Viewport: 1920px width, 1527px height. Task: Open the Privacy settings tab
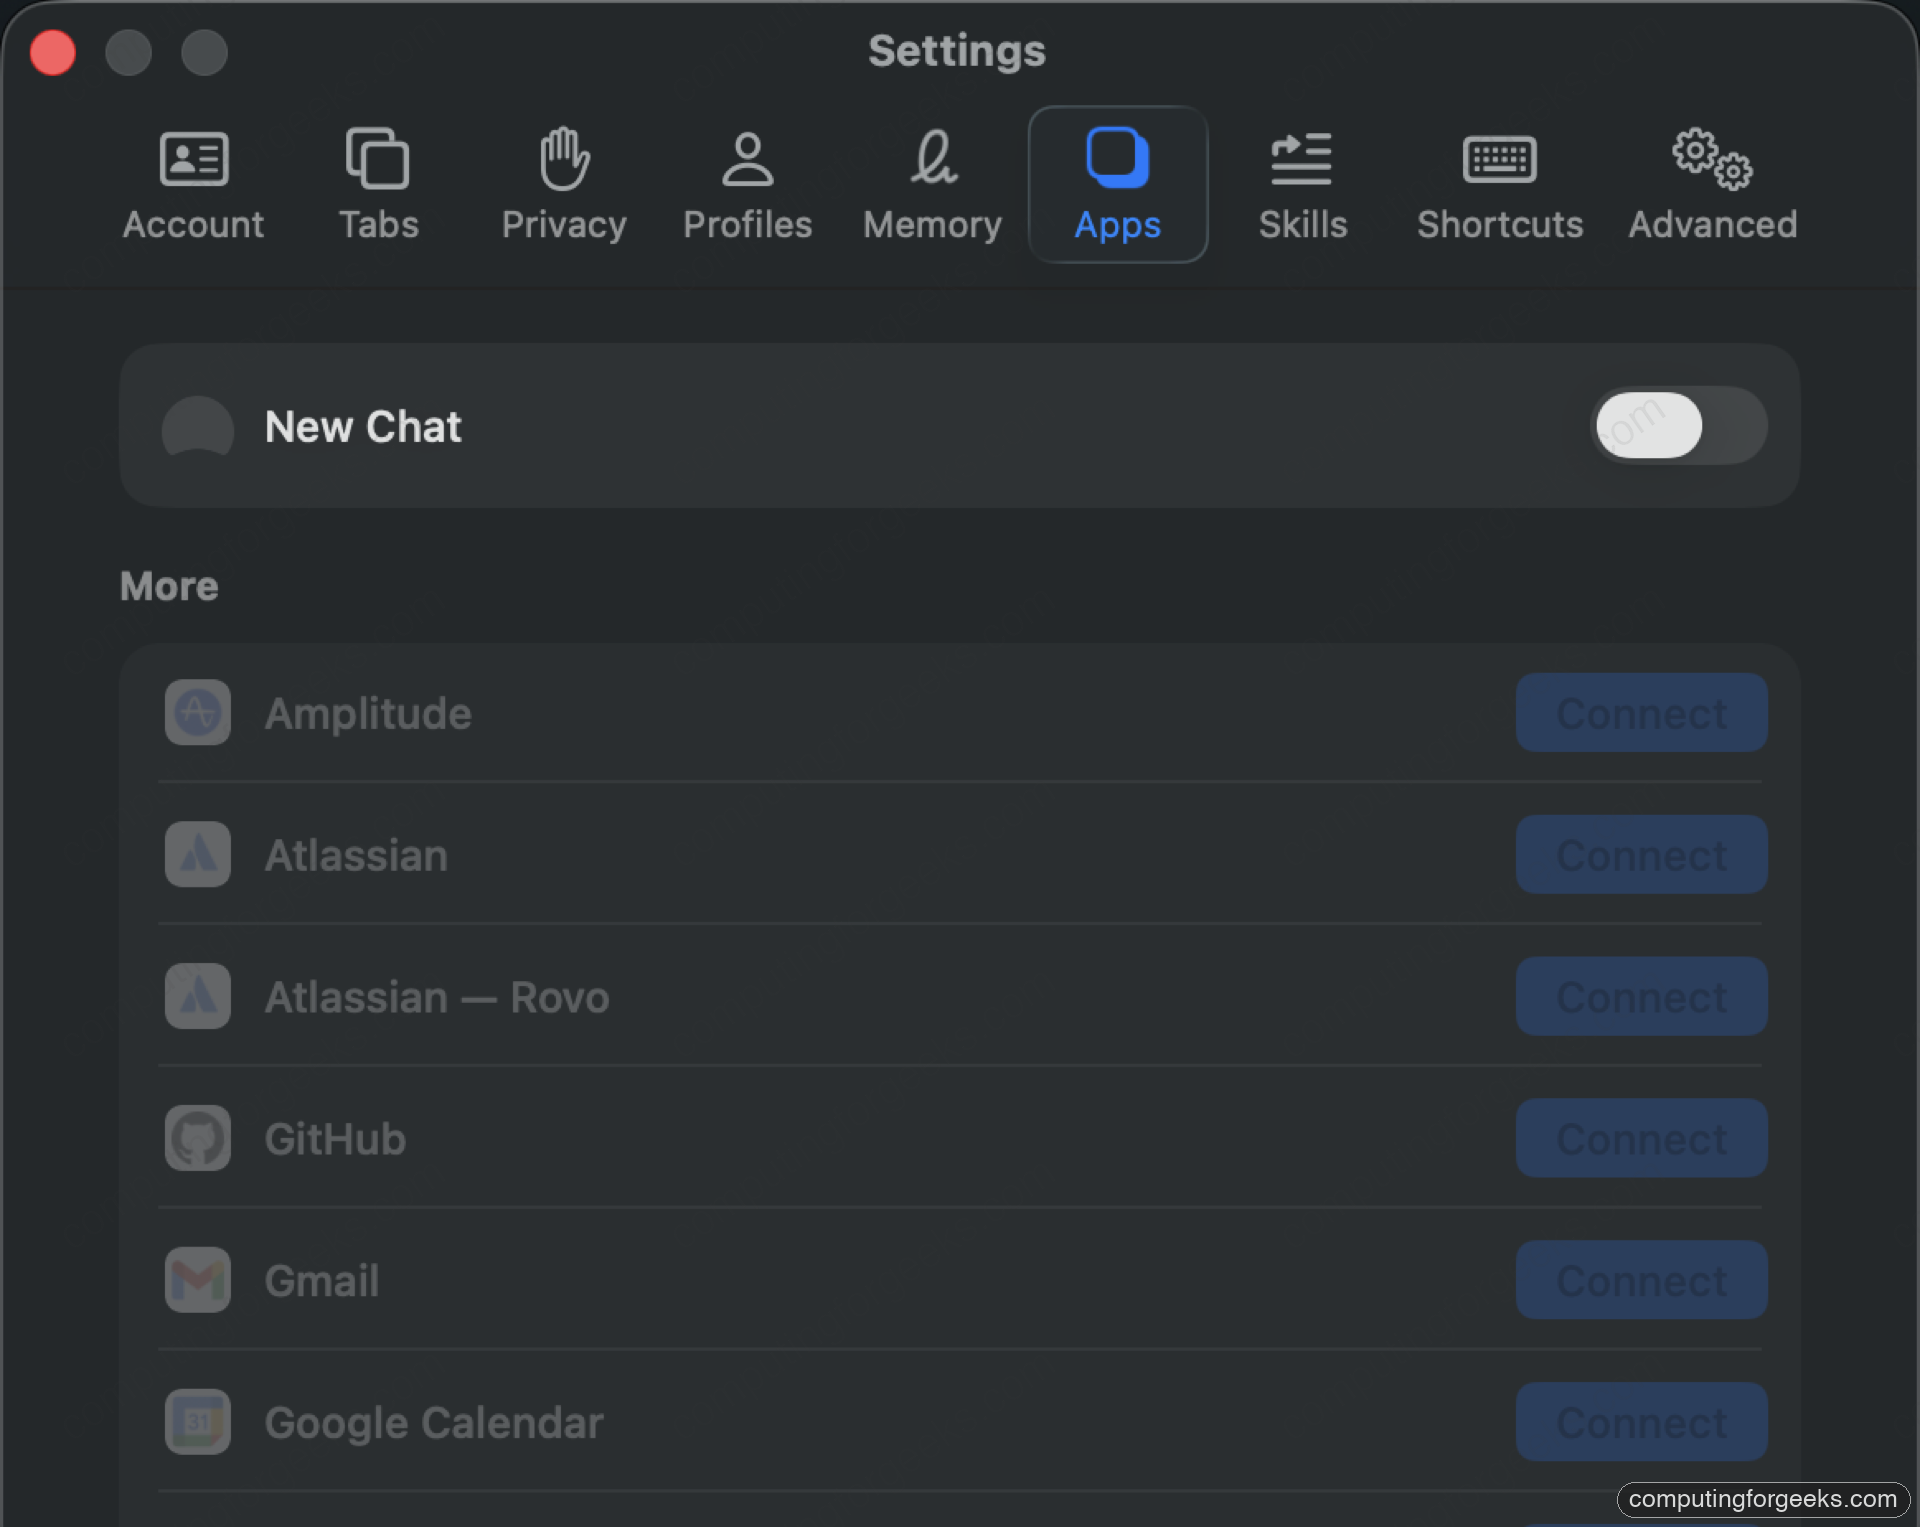(x=564, y=186)
